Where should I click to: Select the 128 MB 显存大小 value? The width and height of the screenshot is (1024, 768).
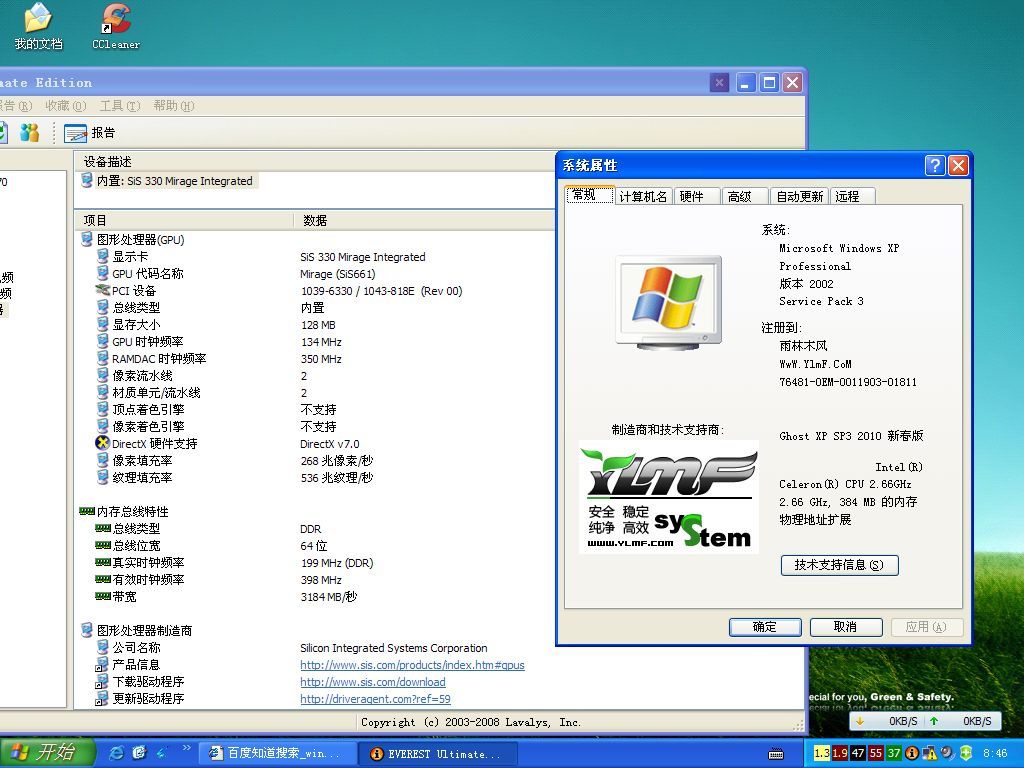click(318, 325)
